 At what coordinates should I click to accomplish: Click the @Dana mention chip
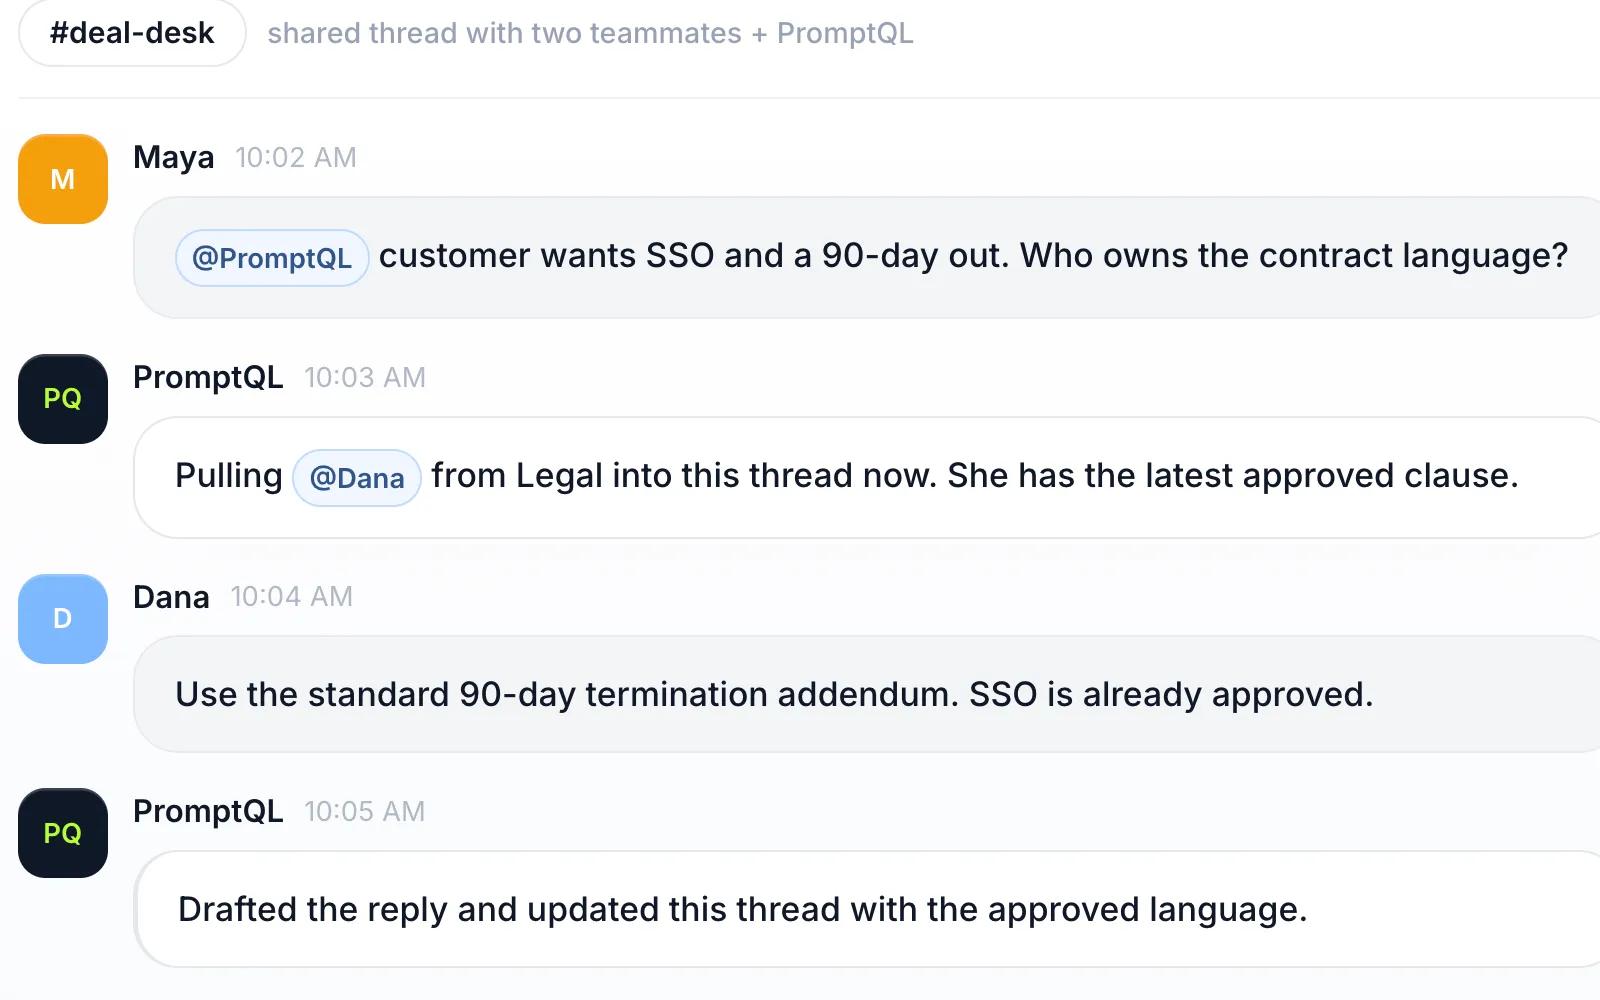pyautogui.click(x=357, y=478)
